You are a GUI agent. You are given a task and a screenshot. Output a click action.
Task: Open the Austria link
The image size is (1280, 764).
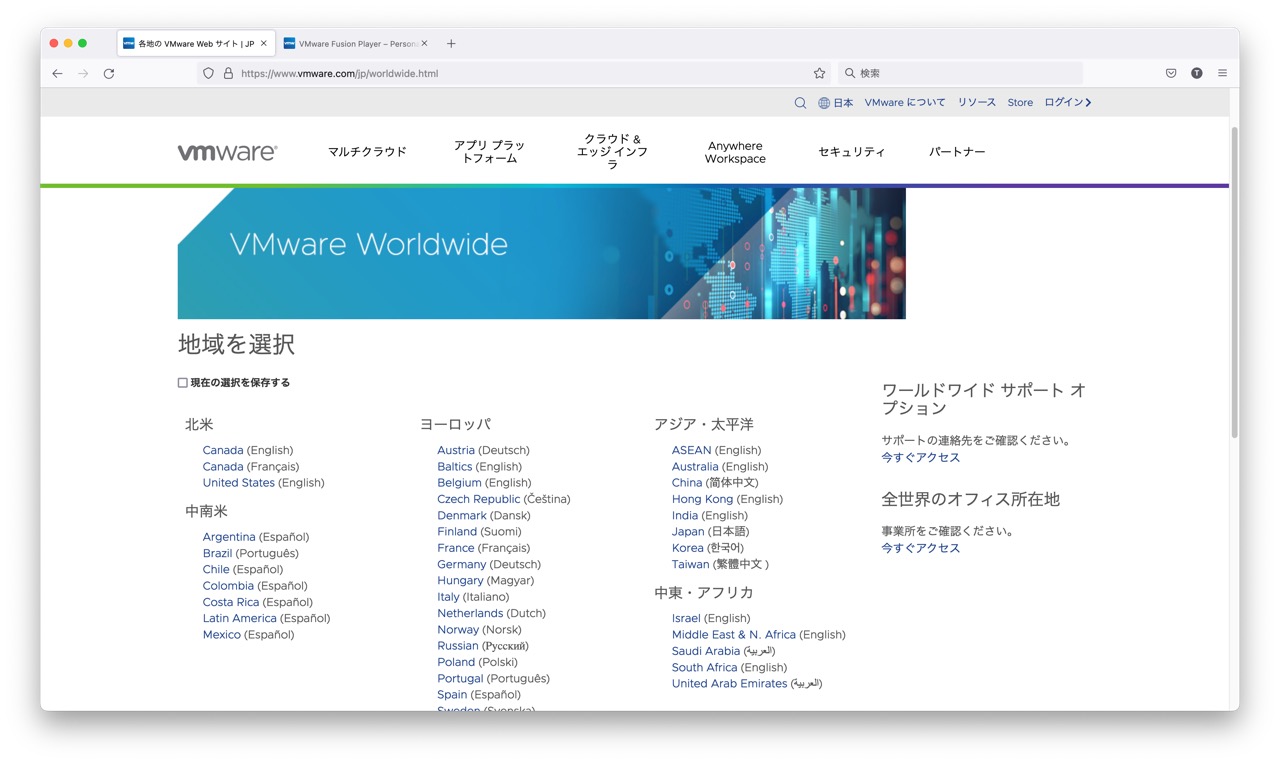click(456, 450)
